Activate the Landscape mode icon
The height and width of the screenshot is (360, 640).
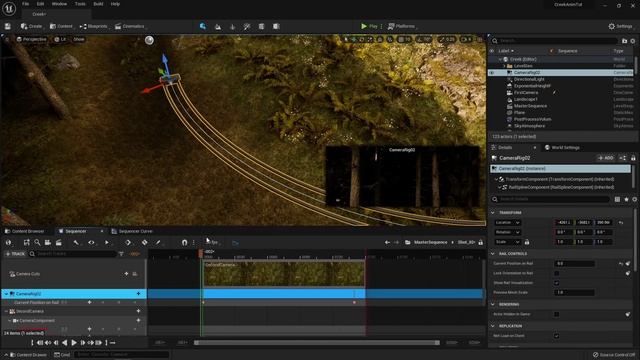[x=218, y=27]
